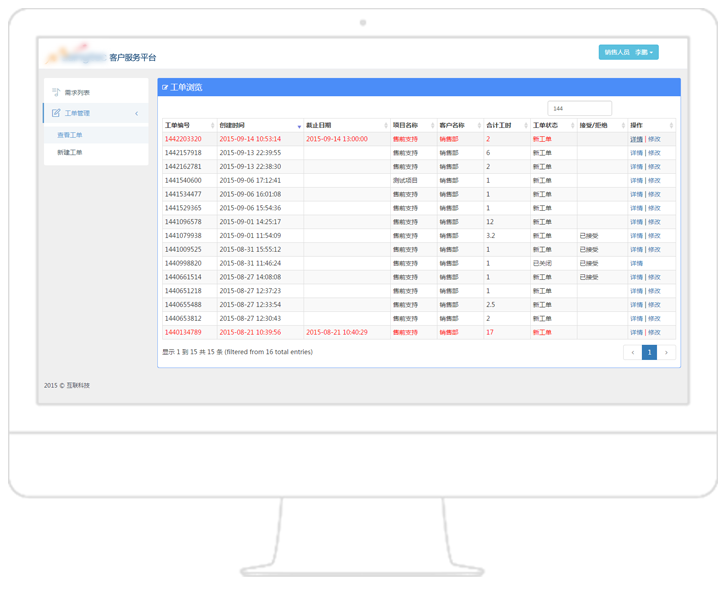
Task: Open 需求列表 menu item
Action: (77, 92)
